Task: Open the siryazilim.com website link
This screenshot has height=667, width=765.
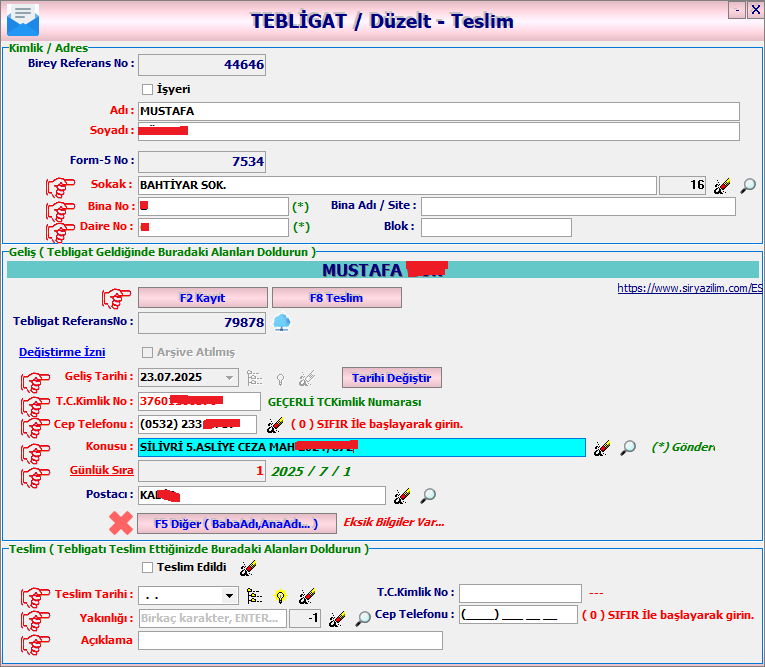Action: (689, 288)
